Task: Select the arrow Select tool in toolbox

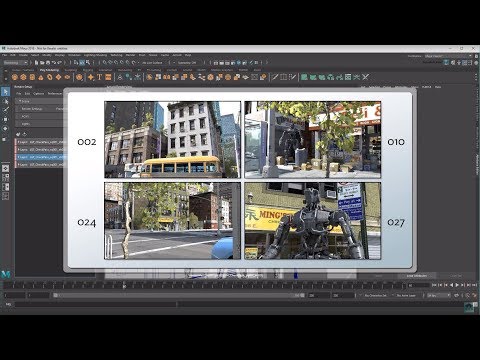Action: tap(6, 92)
